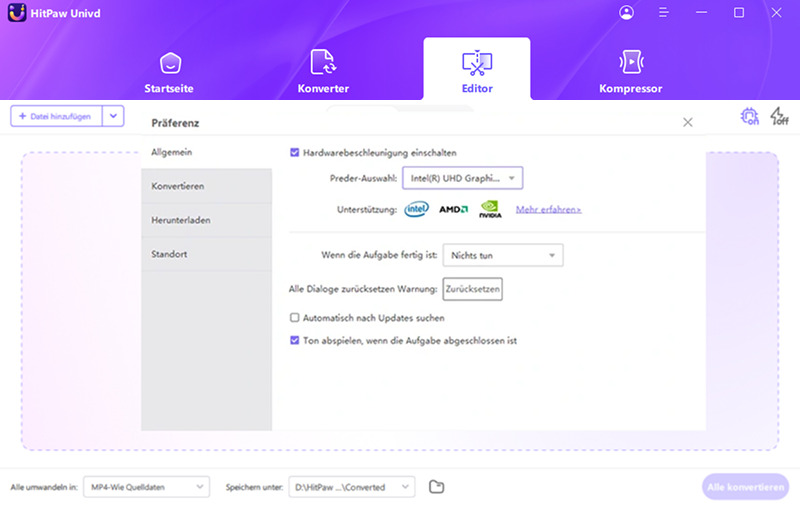
Task: Click the Kompressor icon
Action: click(630, 63)
